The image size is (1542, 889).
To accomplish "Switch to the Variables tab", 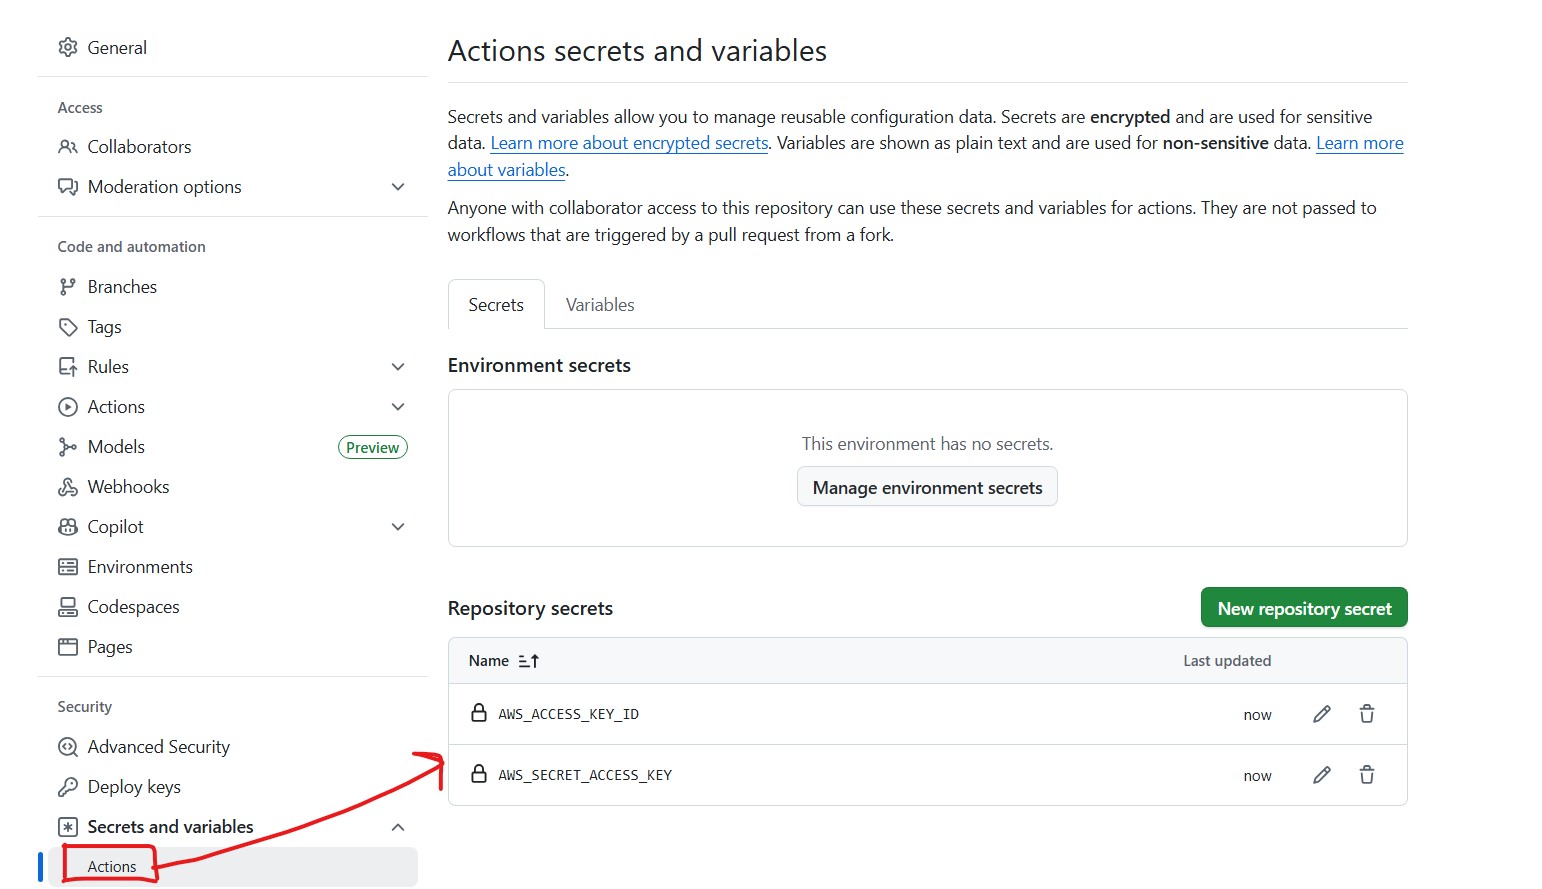I will pyautogui.click(x=600, y=305).
